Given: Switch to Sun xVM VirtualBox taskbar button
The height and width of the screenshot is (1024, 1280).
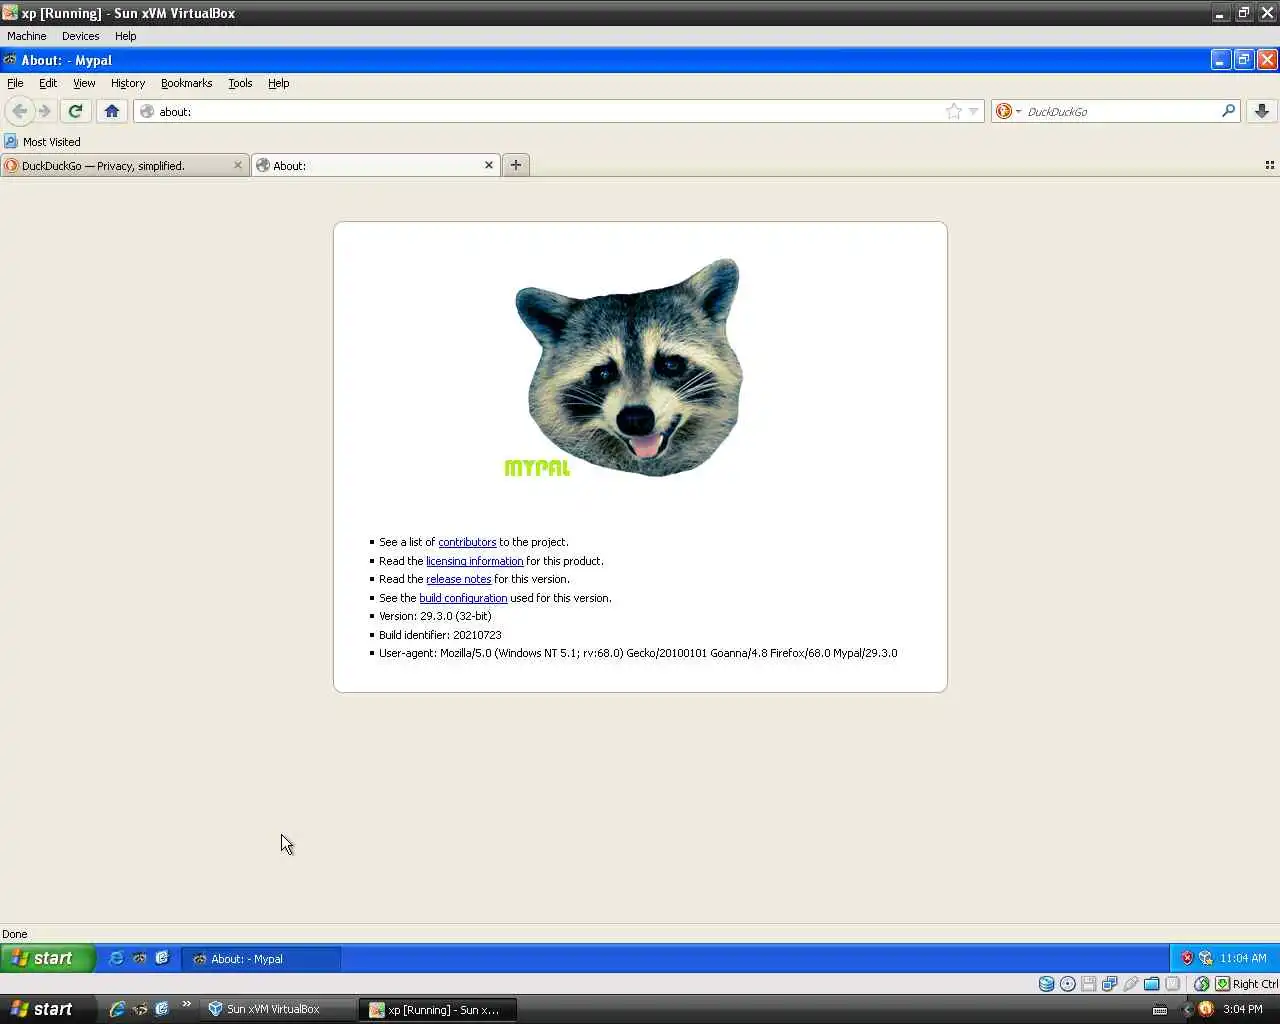Looking at the screenshot, I should tap(278, 1009).
